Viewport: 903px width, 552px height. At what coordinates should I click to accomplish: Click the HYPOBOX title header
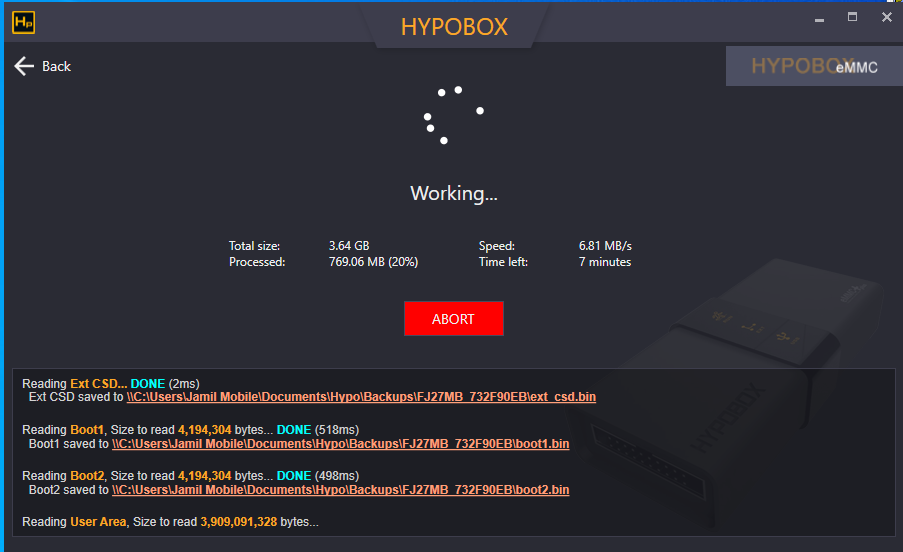coord(454,26)
